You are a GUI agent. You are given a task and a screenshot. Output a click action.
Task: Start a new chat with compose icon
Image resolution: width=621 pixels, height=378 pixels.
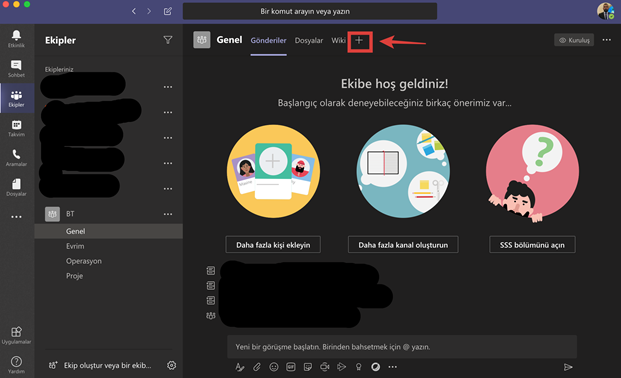click(168, 11)
